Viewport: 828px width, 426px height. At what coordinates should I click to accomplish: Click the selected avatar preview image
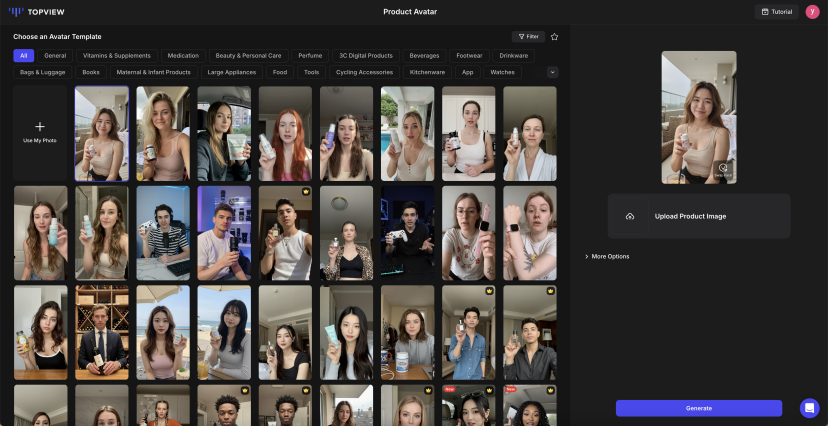point(699,117)
